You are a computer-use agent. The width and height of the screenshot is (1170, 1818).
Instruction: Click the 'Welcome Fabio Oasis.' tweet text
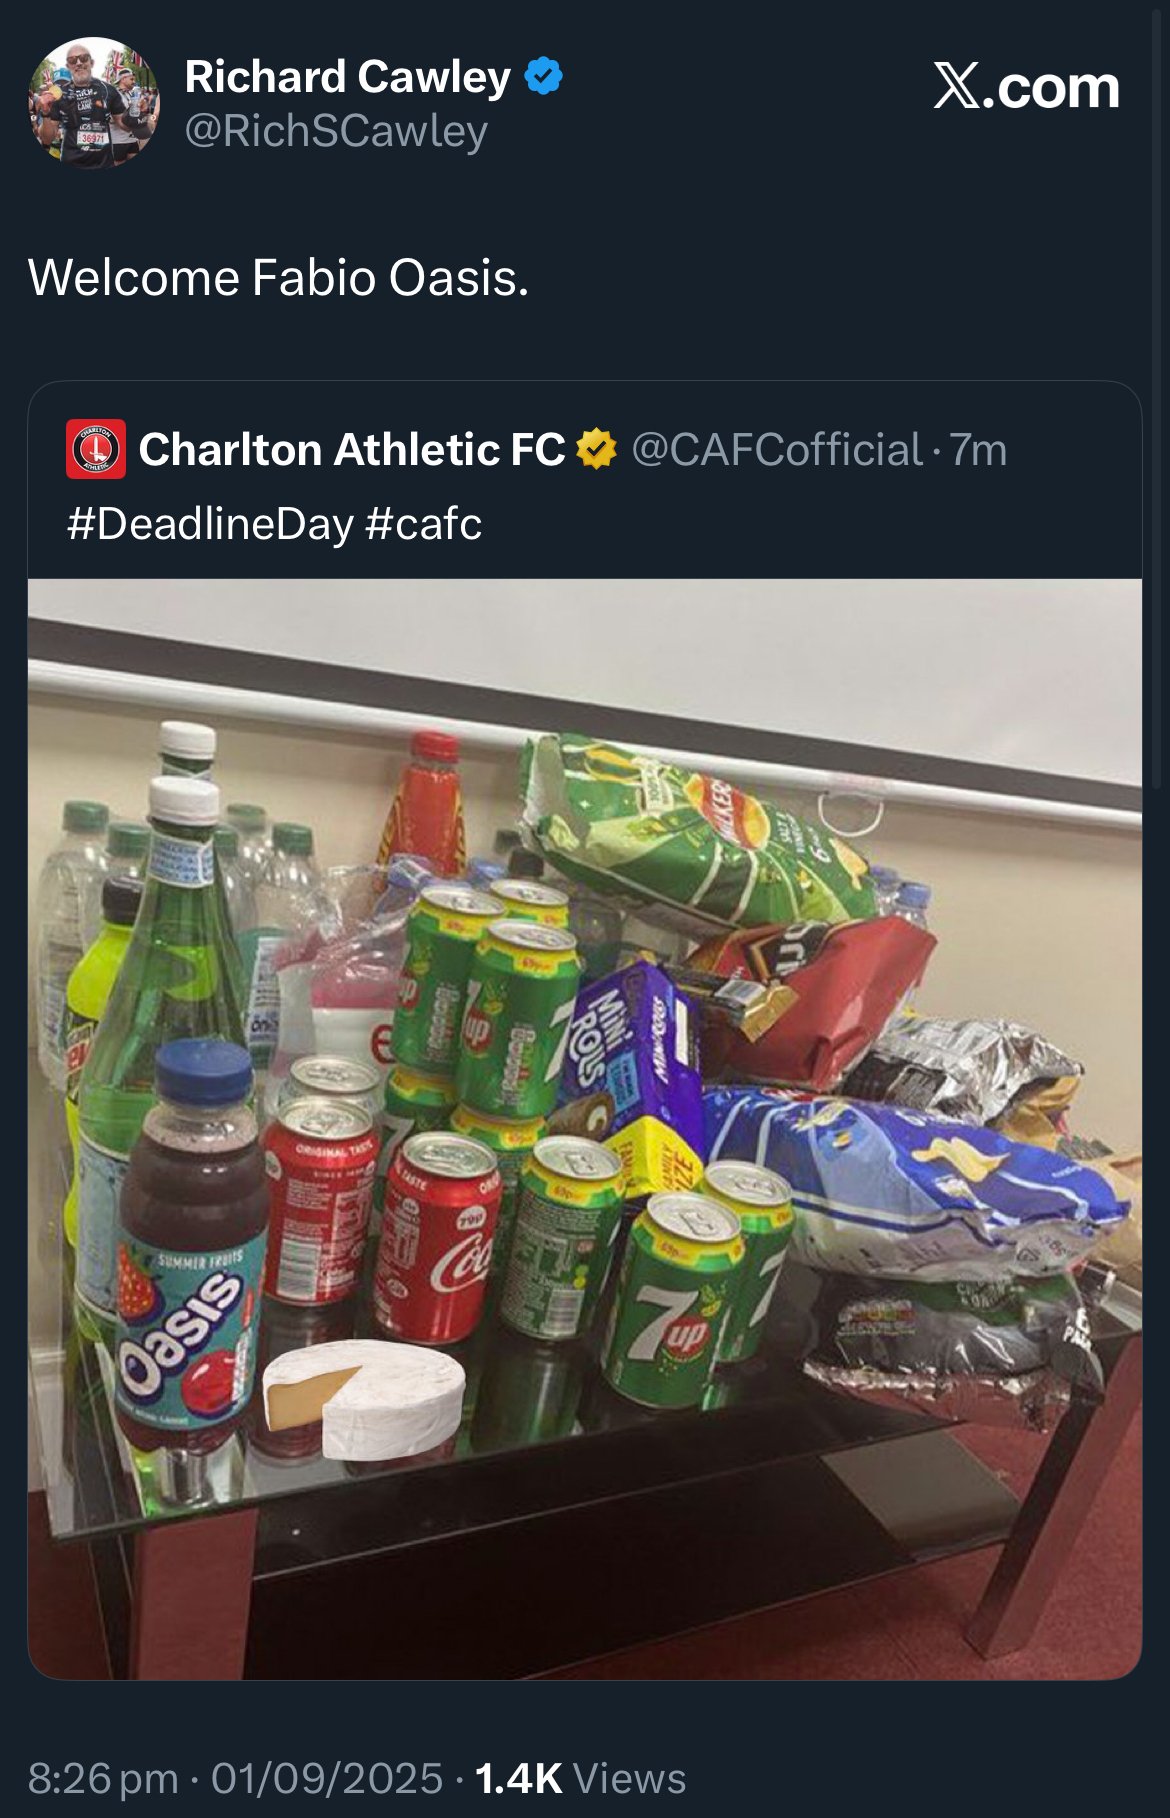278,277
